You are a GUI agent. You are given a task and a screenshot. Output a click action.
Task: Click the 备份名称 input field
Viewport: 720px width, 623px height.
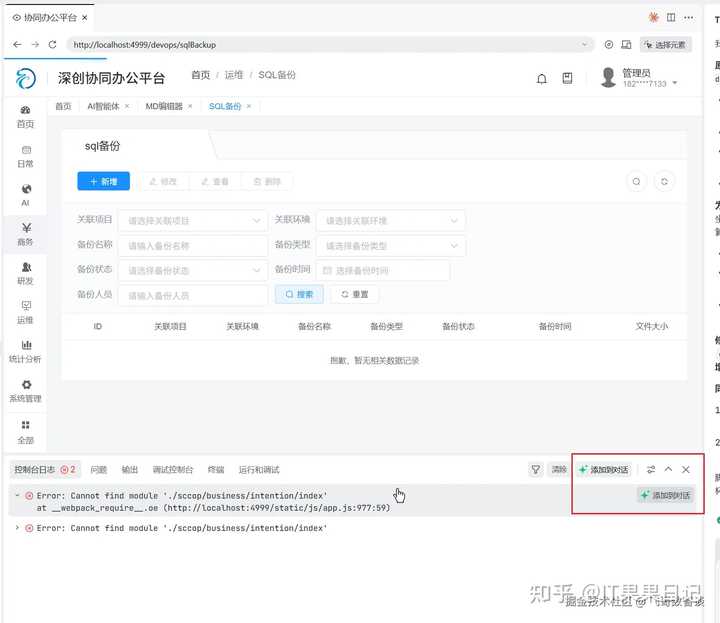(193, 246)
